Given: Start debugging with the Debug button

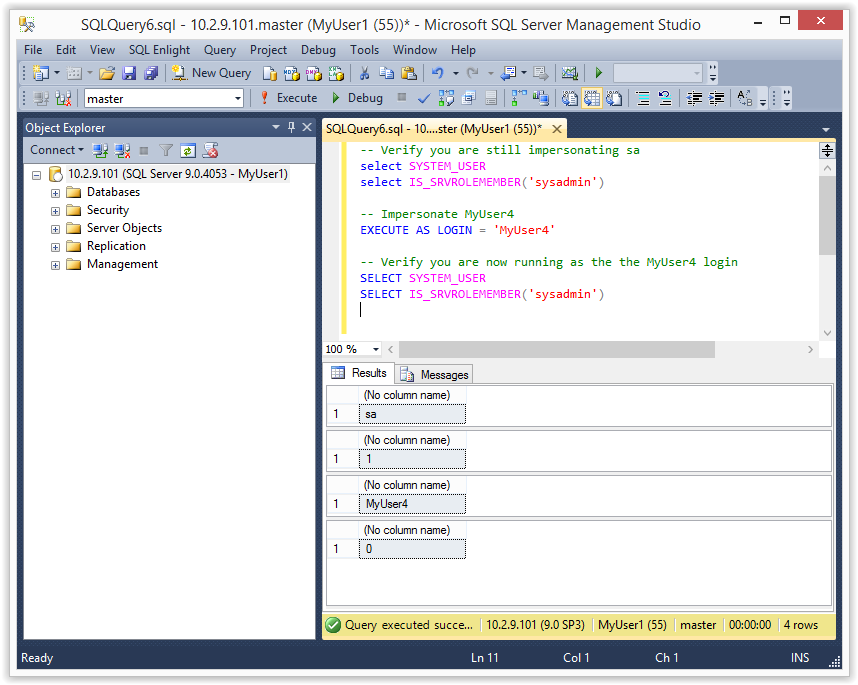Looking at the screenshot, I should point(357,98).
